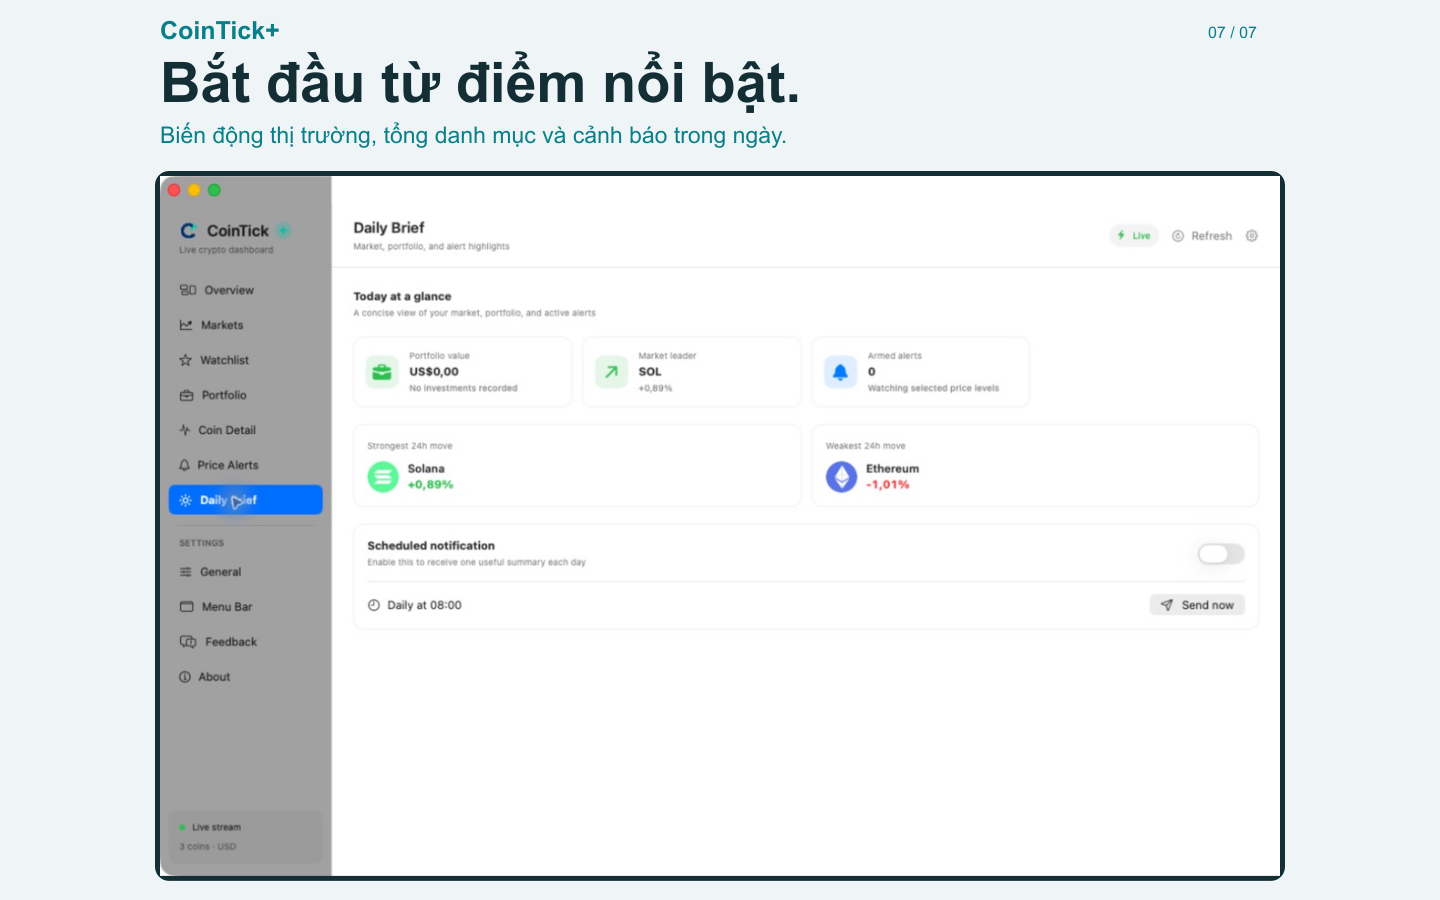
Task: Click the Refresh icon in header
Action: [x=1178, y=236]
